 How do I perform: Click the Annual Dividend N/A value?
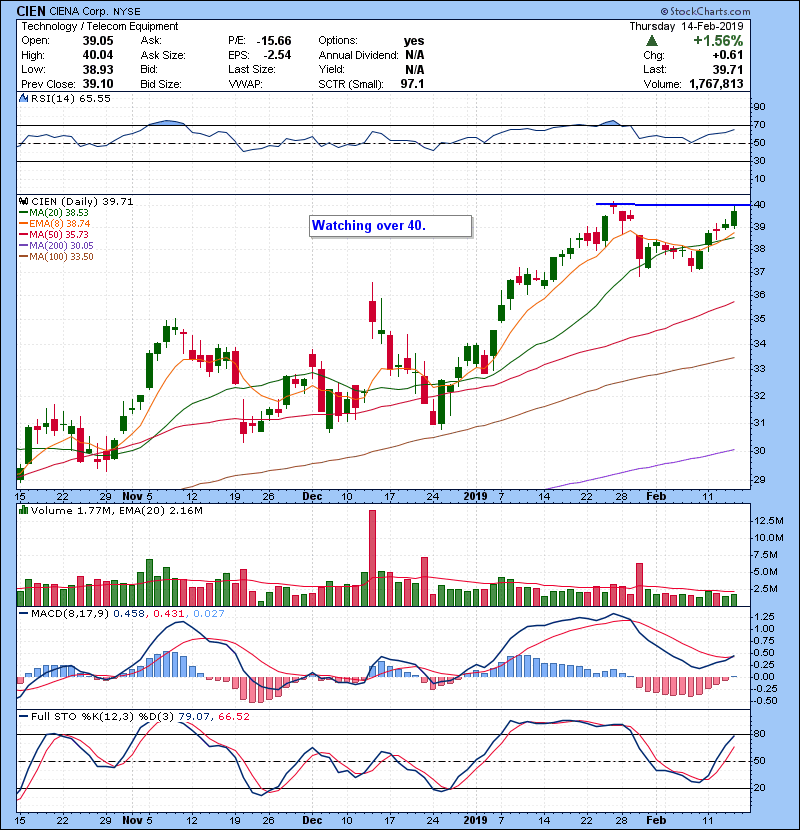pyautogui.click(x=415, y=55)
